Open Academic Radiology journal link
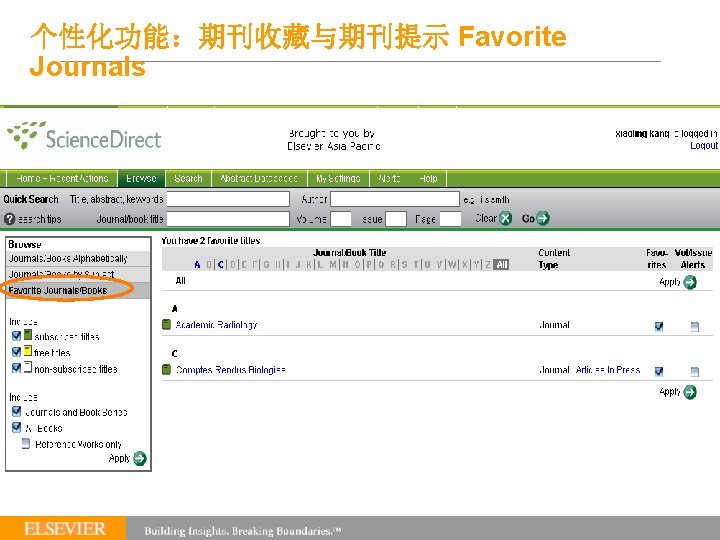720x540 pixels. (x=216, y=325)
